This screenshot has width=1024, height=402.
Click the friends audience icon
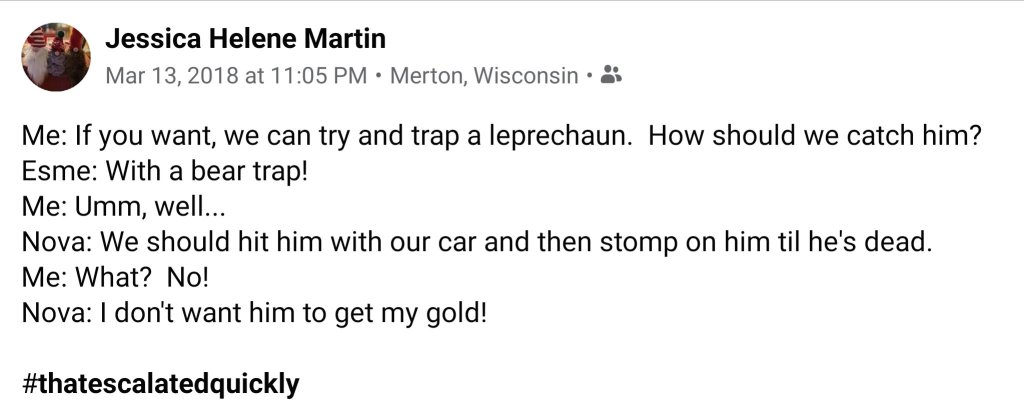[x=611, y=74]
